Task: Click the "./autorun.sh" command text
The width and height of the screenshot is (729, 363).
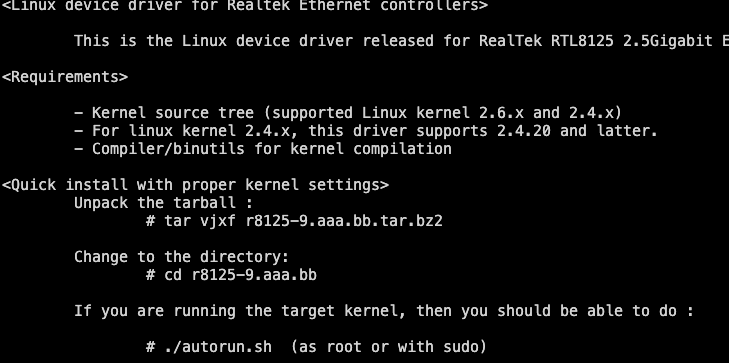Action: (218, 347)
